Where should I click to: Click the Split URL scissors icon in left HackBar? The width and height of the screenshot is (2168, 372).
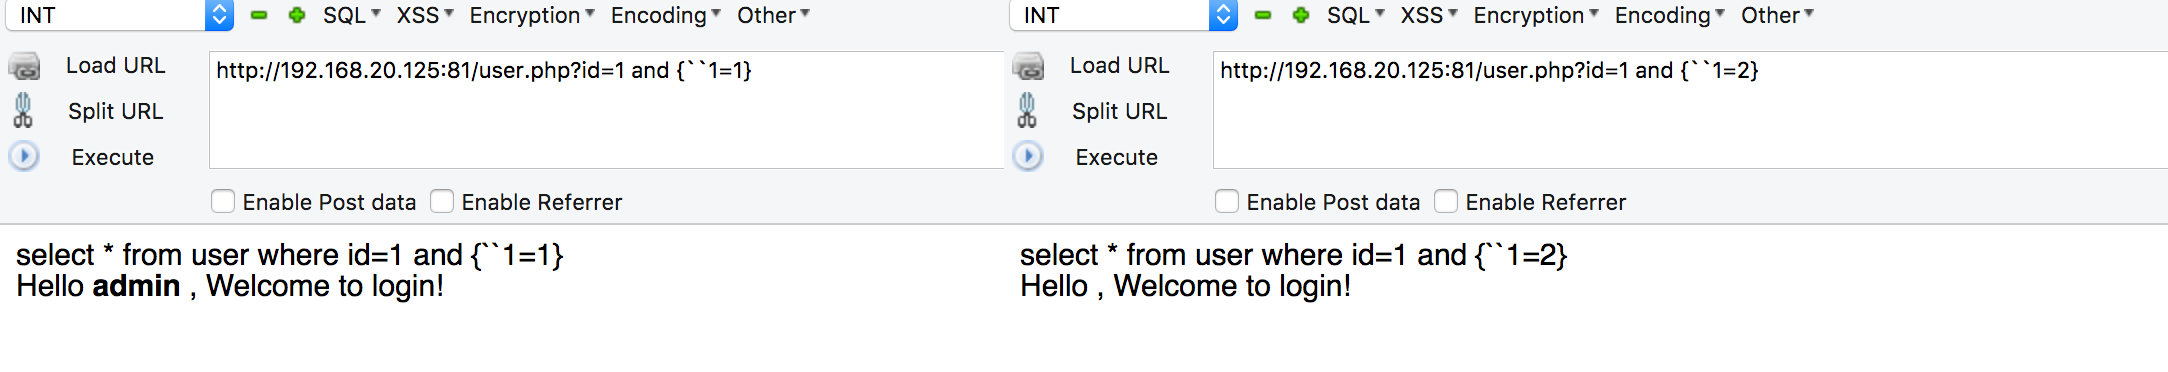tap(23, 111)
